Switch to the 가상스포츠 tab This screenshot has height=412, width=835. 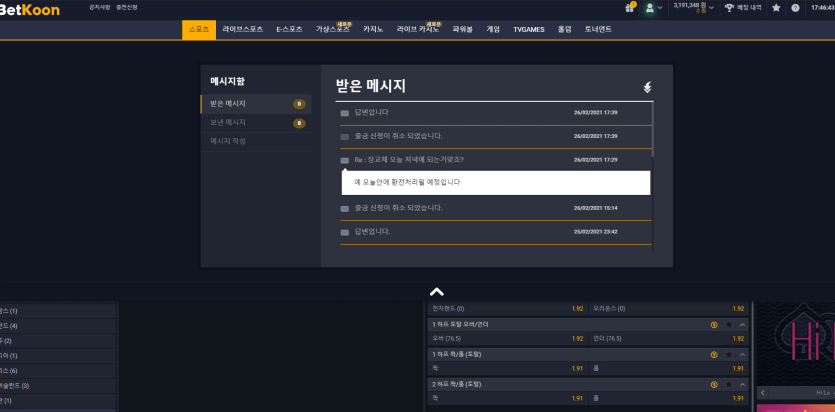[x=333, y=30]
